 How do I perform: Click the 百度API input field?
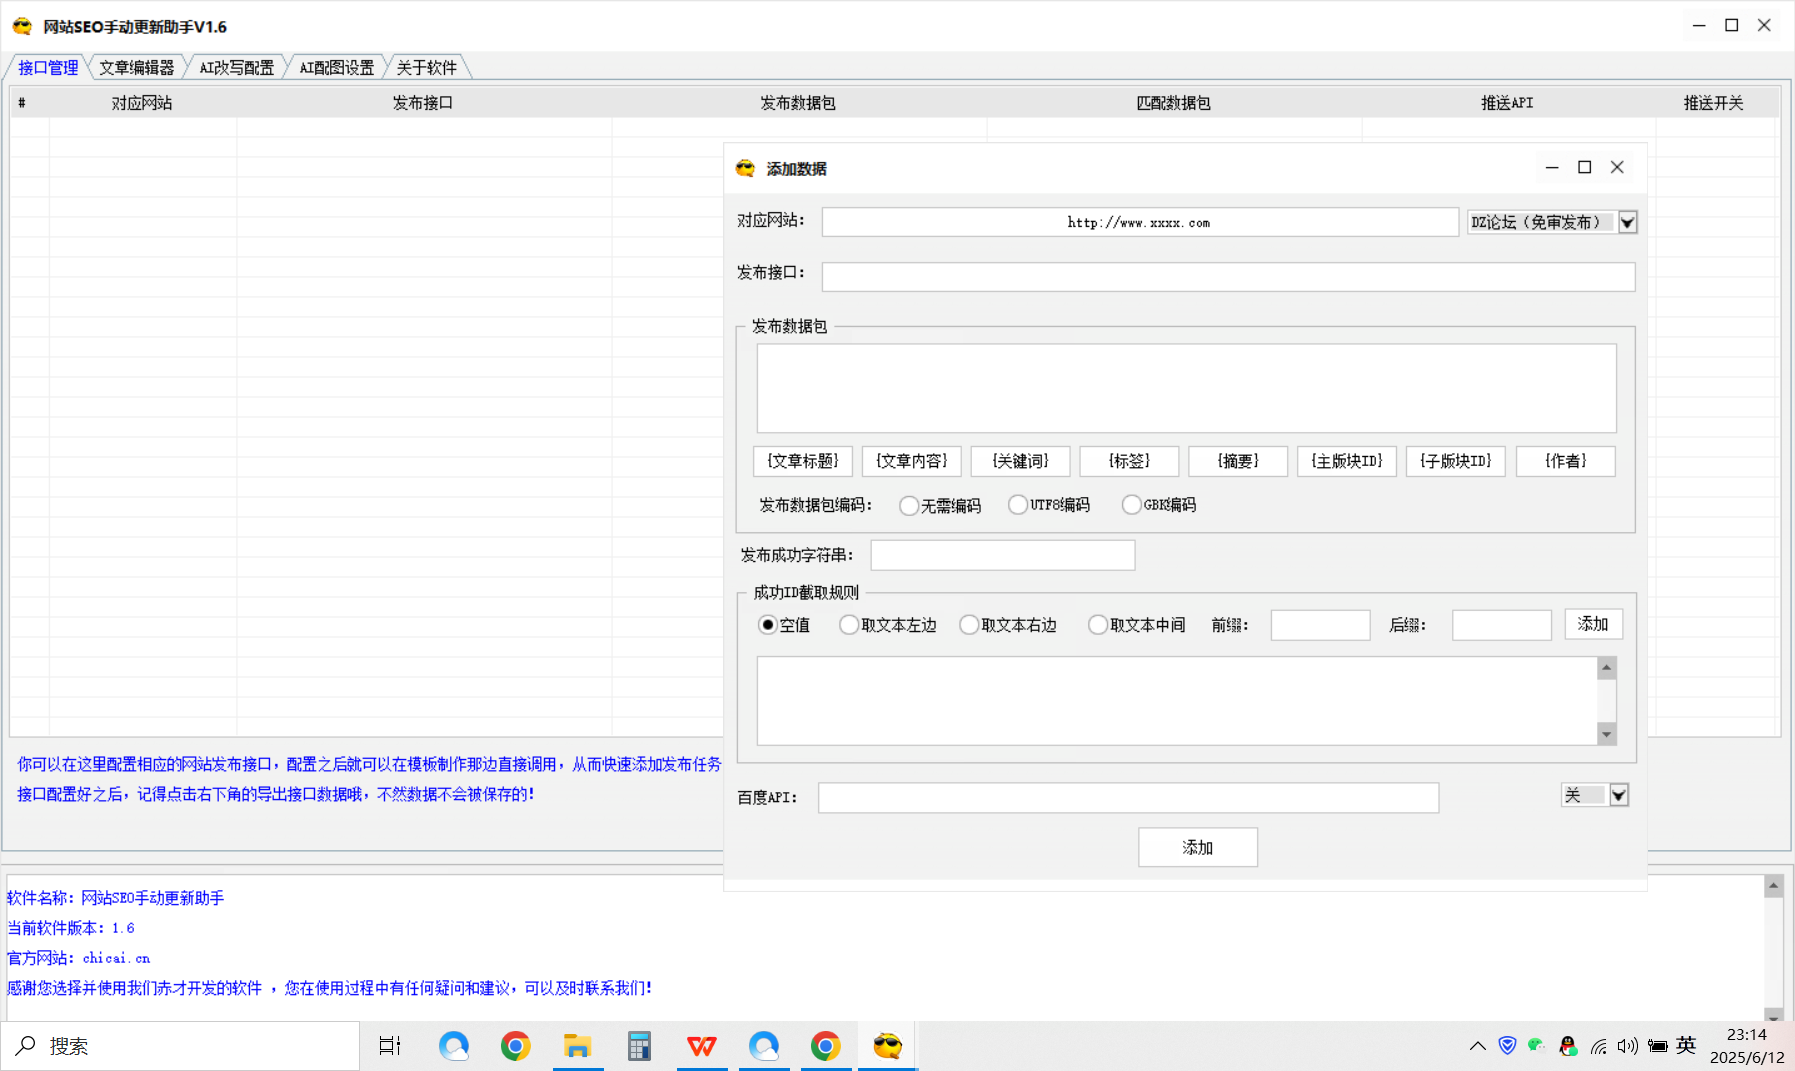pyautogui.click(x=1128, y=797)
